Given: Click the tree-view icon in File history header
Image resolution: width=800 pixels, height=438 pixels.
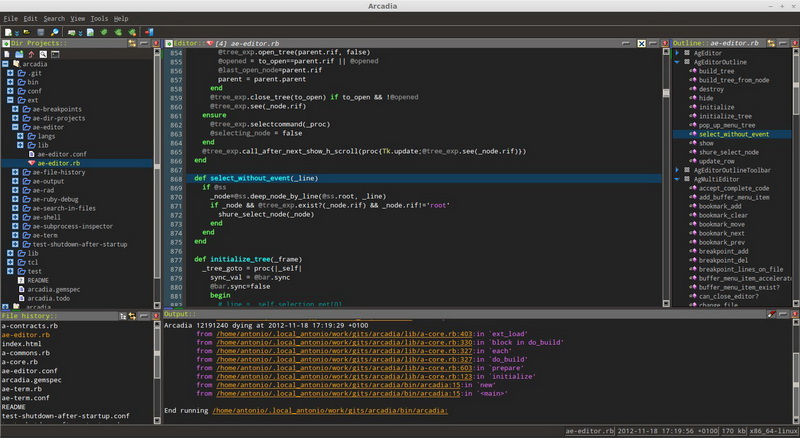Looking at the screenshot, I should coord(123,316).
